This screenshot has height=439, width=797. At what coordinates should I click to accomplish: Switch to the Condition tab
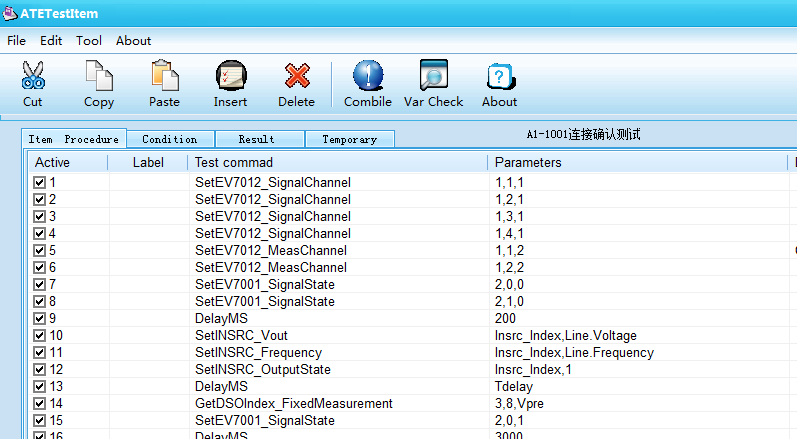[169, 139]
